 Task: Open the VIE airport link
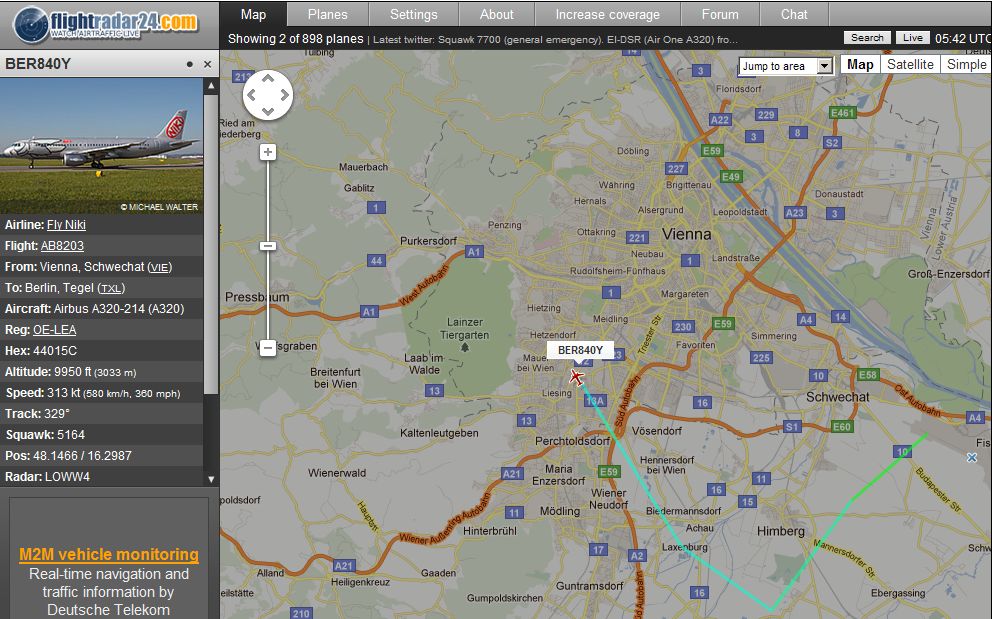(x=159, y=267)
